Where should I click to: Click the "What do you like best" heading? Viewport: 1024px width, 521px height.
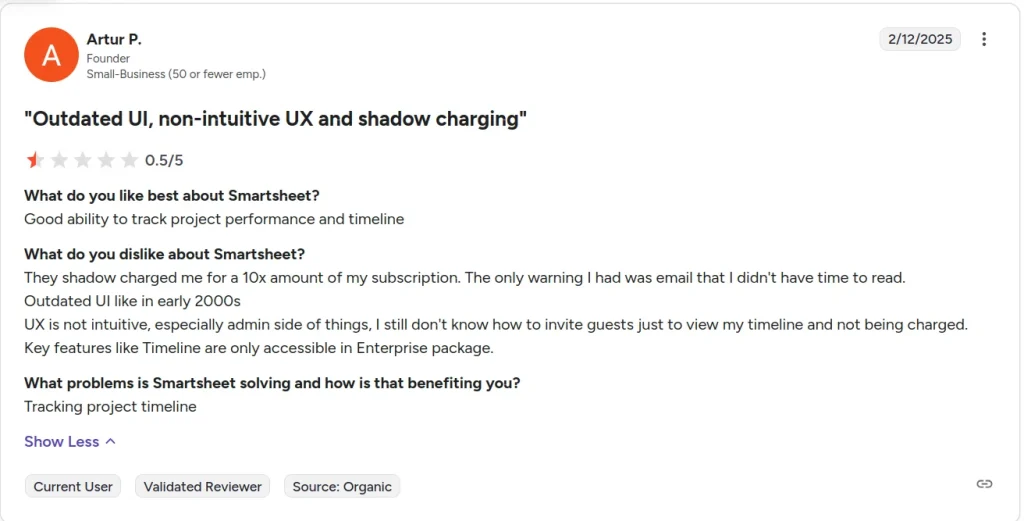(172, 195)
